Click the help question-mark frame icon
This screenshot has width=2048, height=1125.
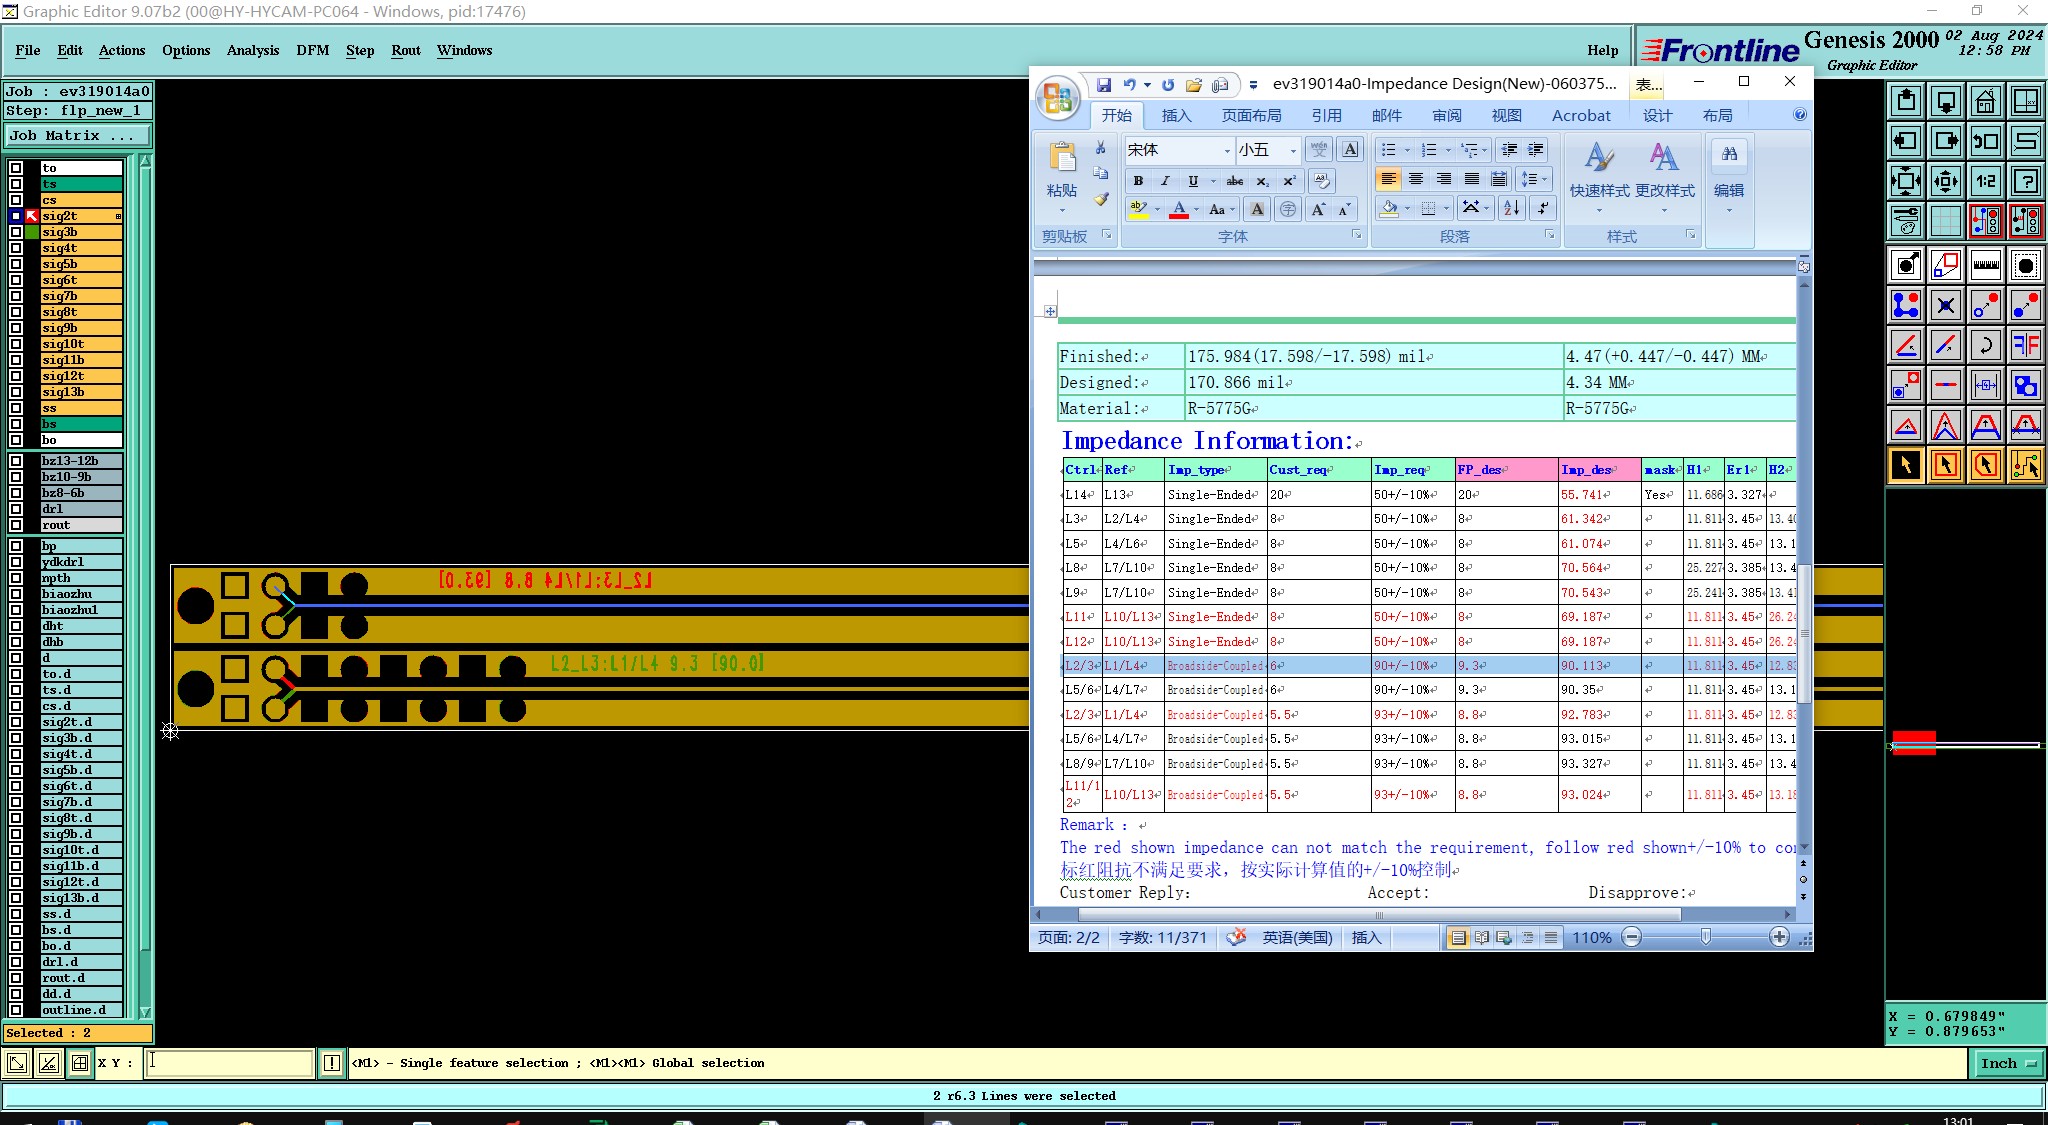click(x=2025, y=181)
